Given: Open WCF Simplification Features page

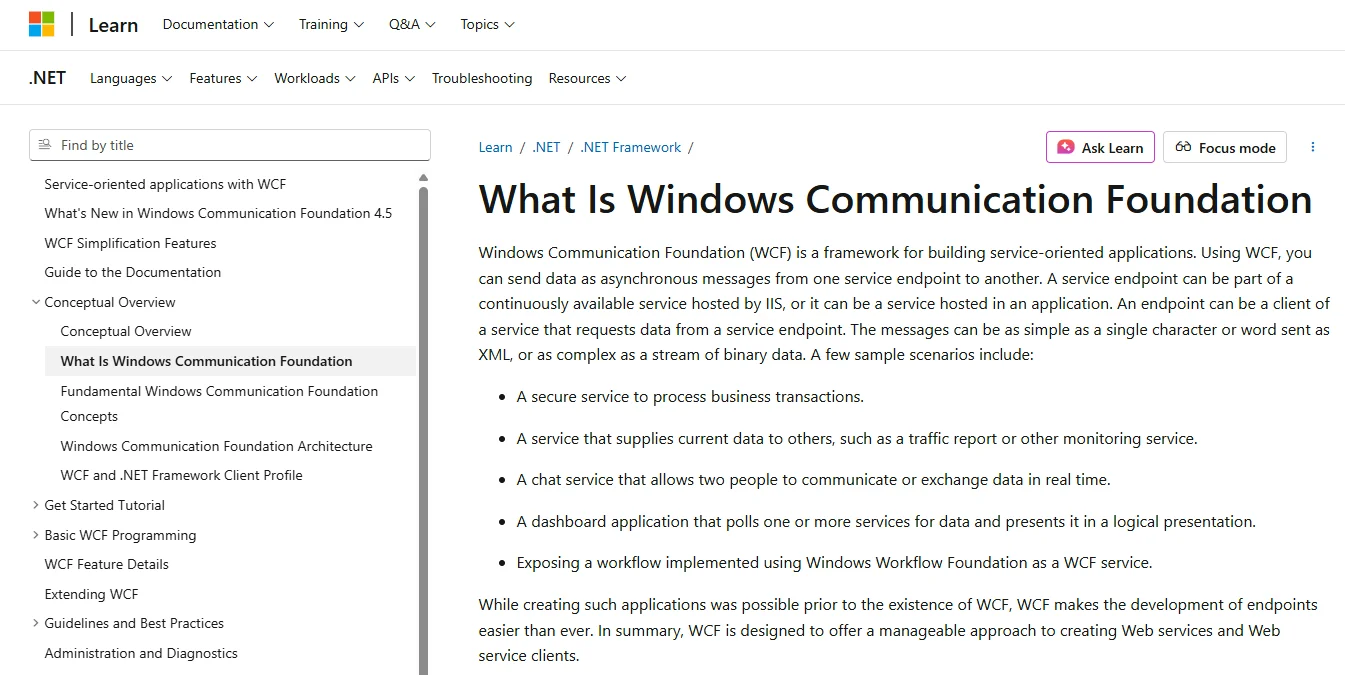Looking at the screenshot, I should click(130, 242).
